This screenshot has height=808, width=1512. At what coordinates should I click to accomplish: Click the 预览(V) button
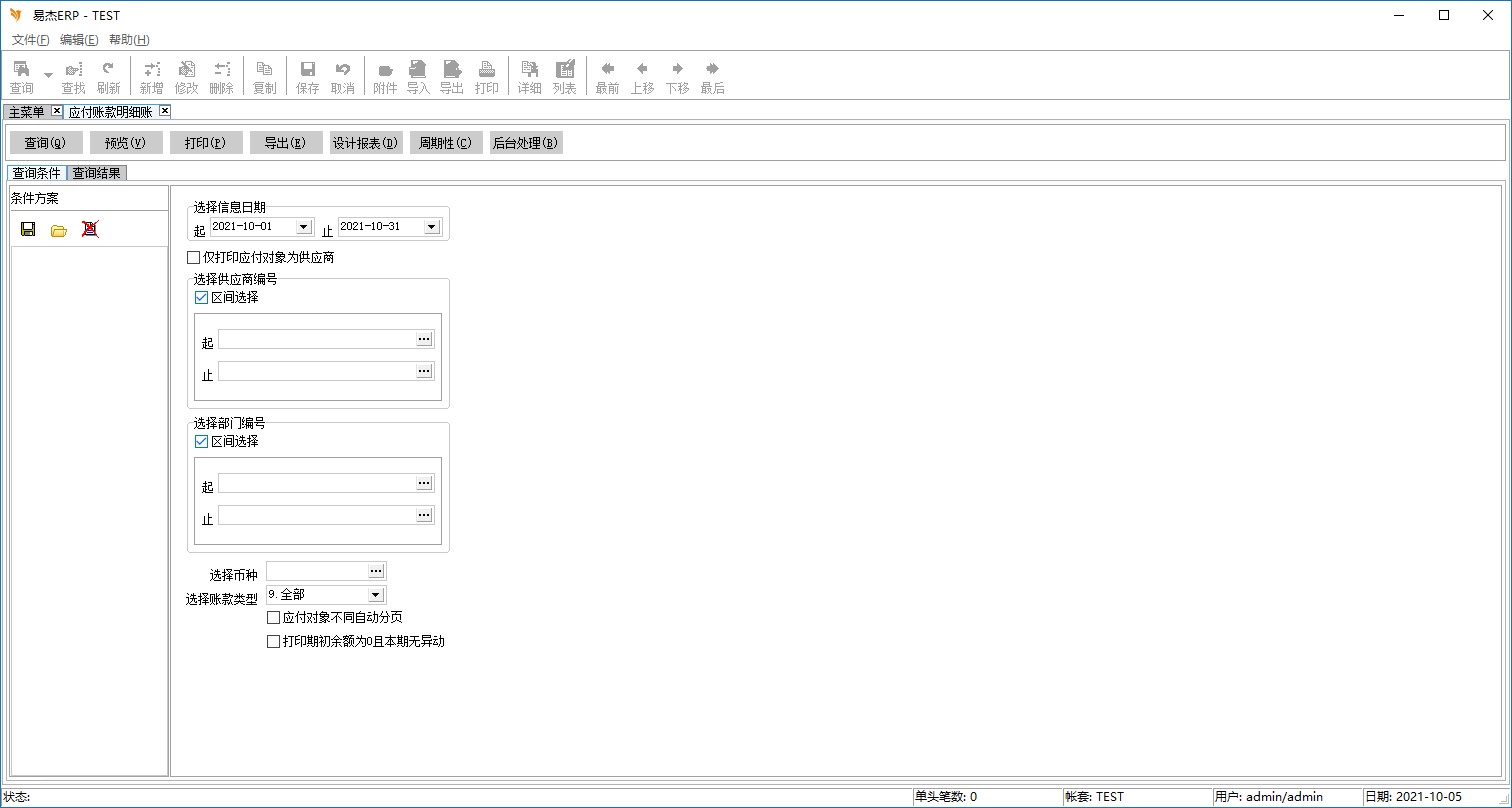point(126,143)
